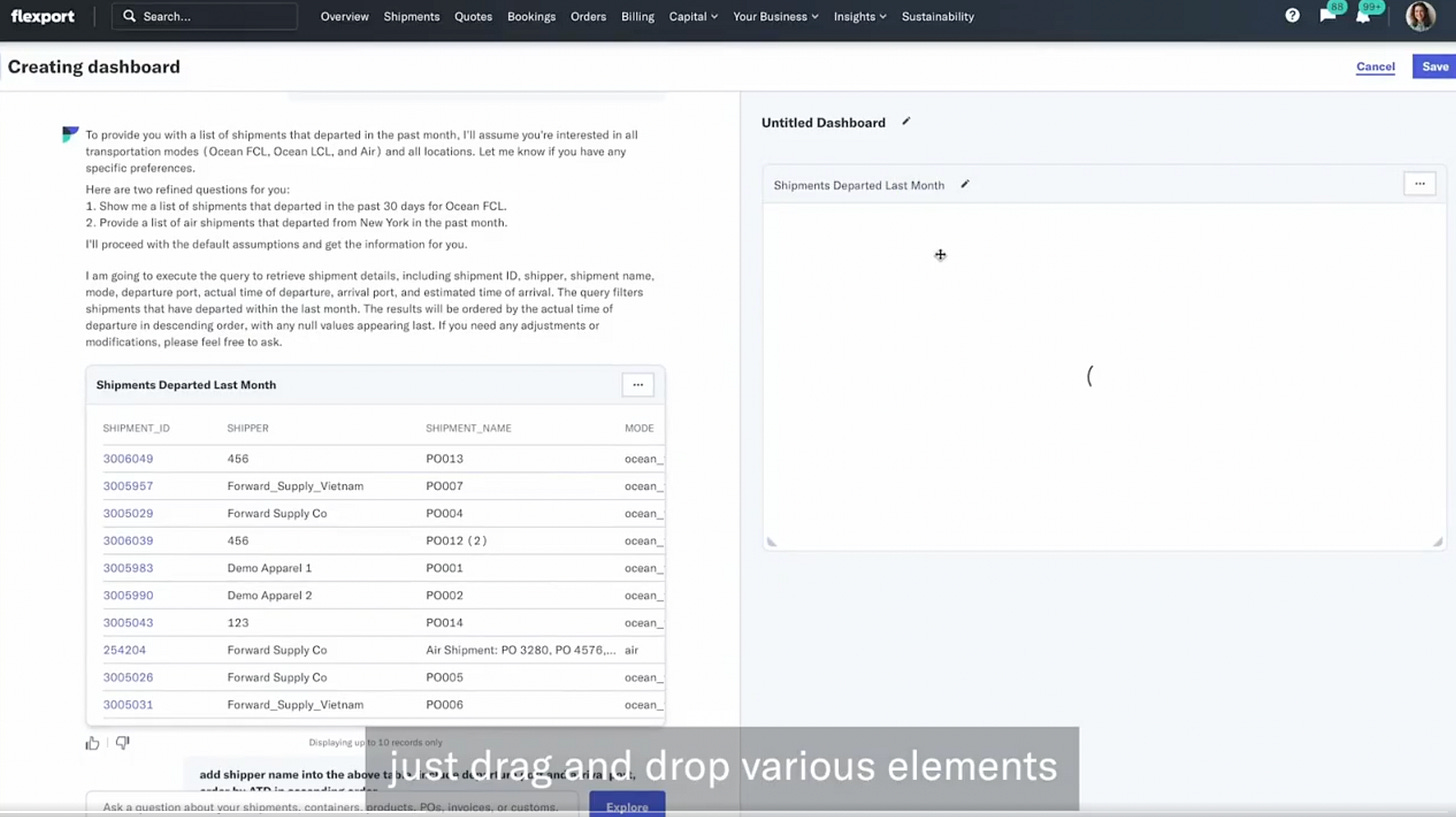Edit the Untitled Dashboard title pencil

(906, 122)
